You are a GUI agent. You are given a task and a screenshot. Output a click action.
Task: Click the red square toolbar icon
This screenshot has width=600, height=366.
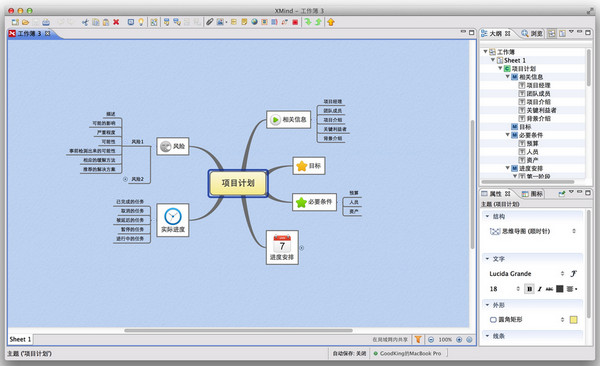[295, 22]
